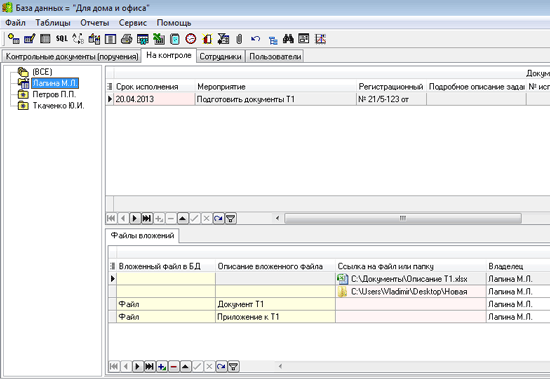Click the upper table horizontal scrollbar thumb
The image size is (550, 379).
point(403,218)
